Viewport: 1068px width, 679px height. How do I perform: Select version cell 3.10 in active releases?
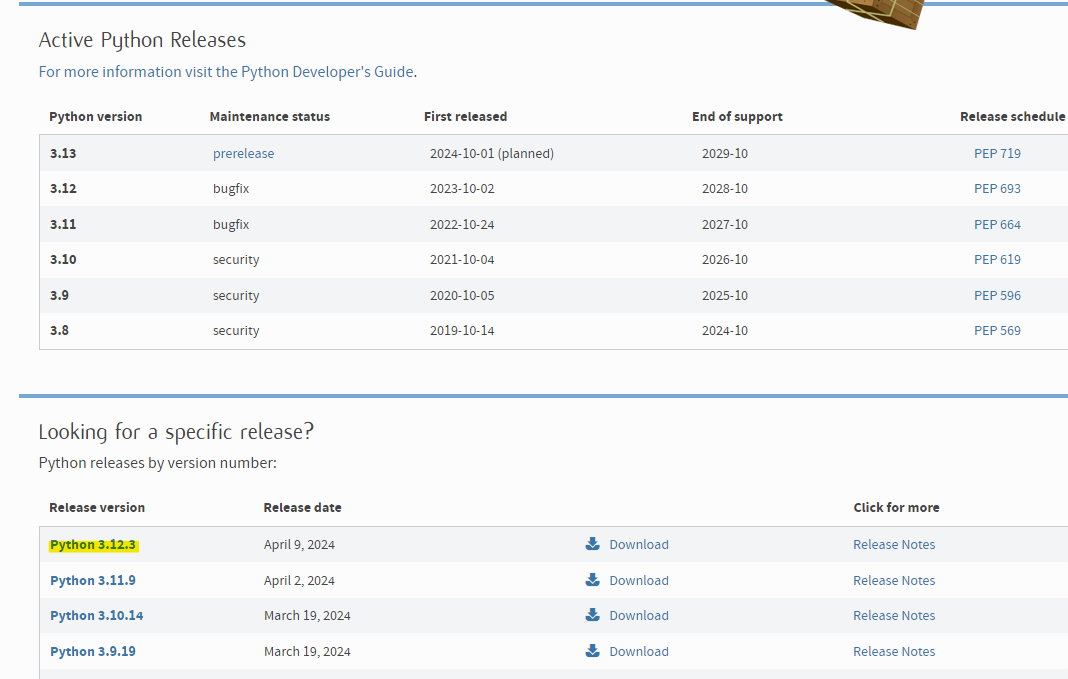pyautogui.click(x=63, y=259)
